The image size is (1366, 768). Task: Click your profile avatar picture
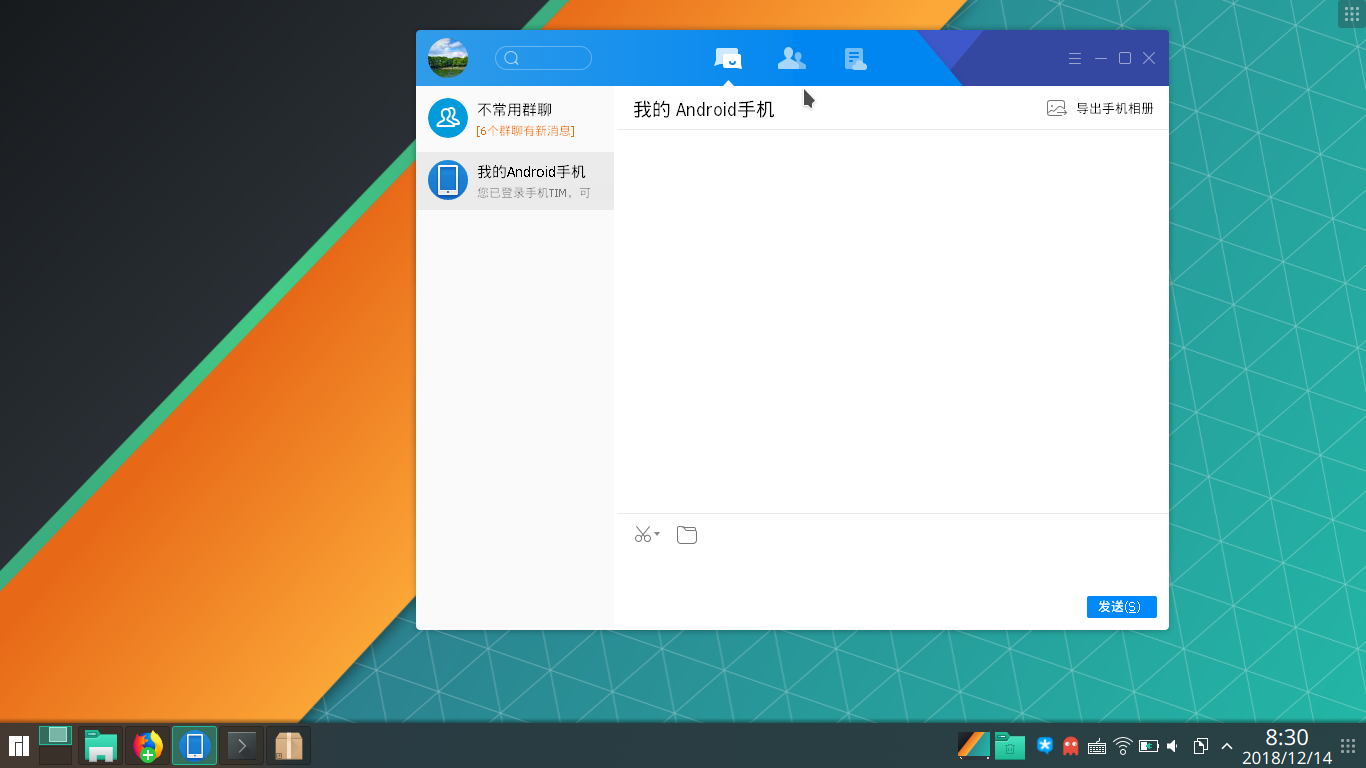447,57
